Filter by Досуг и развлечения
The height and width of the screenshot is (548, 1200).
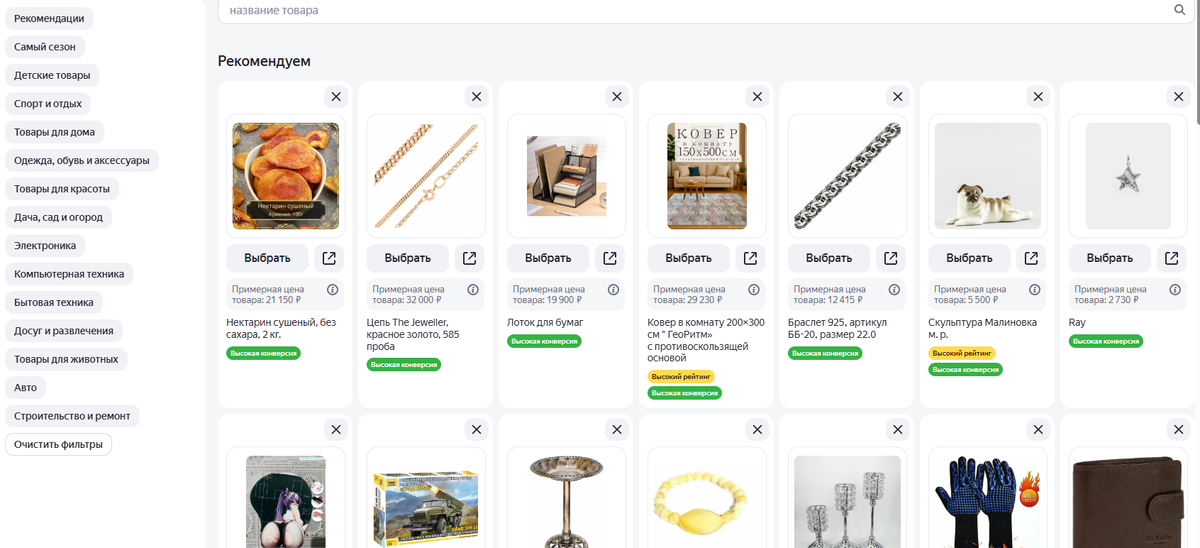point(64,330)
